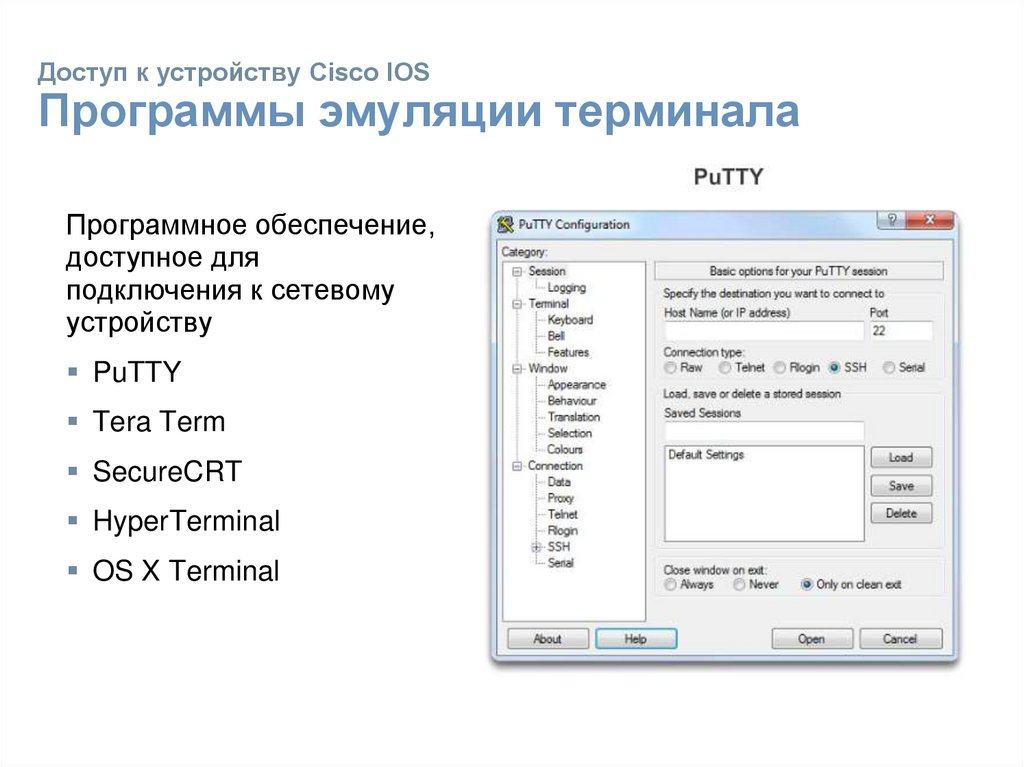Collapse the Window tree node
The height and width of the screenshot is (767, 1024).
coord(517,368)
